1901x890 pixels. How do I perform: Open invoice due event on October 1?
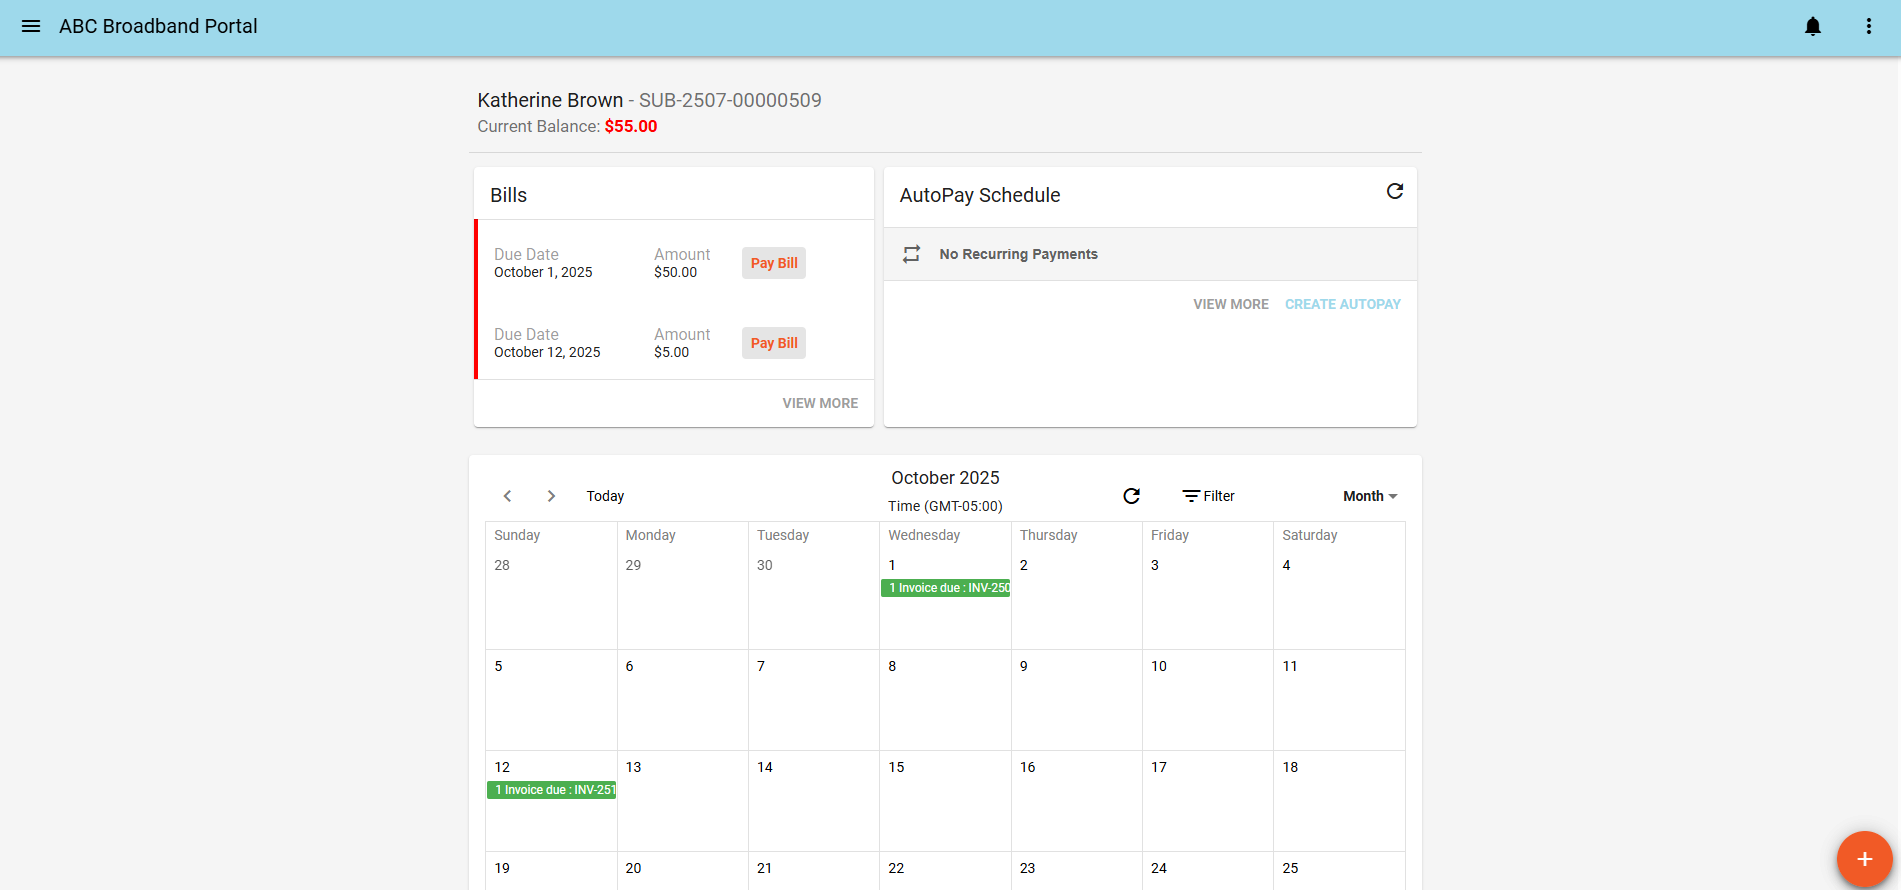tap(946, 588)
